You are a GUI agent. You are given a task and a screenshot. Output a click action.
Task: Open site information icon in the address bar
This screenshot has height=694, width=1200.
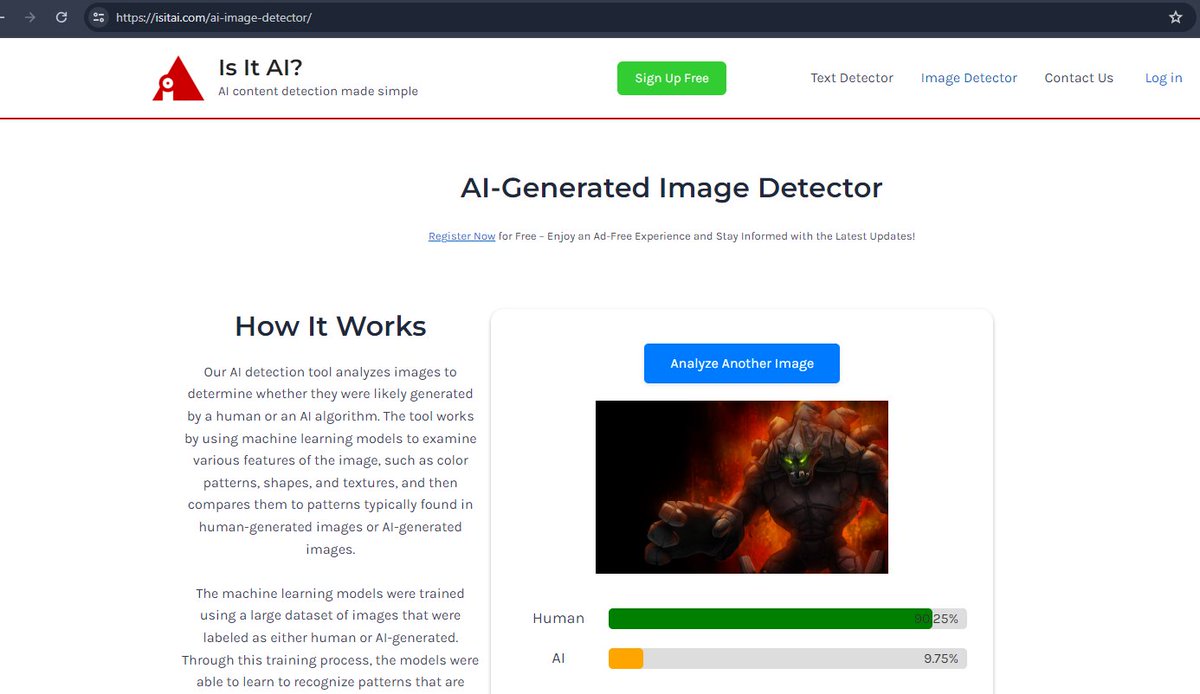(98, 17)
